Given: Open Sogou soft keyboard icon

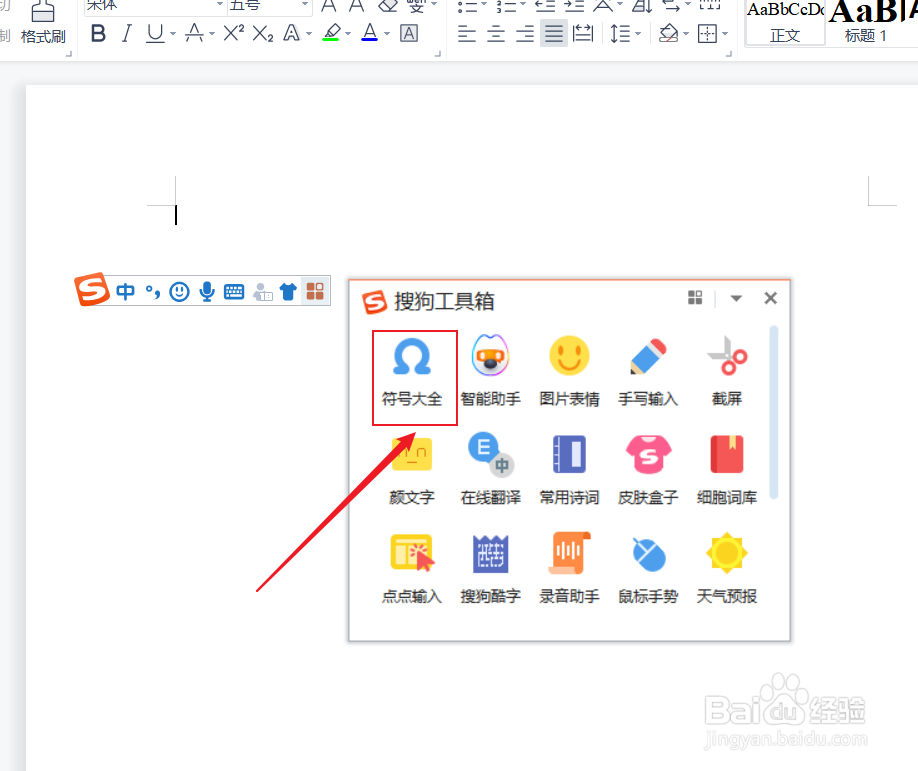Looking at the screenshot, I should (x=234, y=292).
